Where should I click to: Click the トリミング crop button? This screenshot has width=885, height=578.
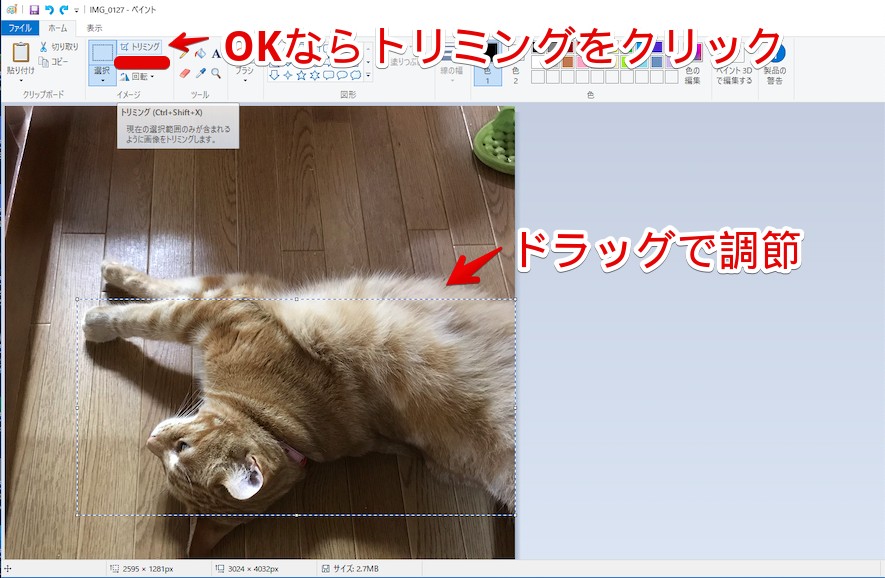[140, 46]
